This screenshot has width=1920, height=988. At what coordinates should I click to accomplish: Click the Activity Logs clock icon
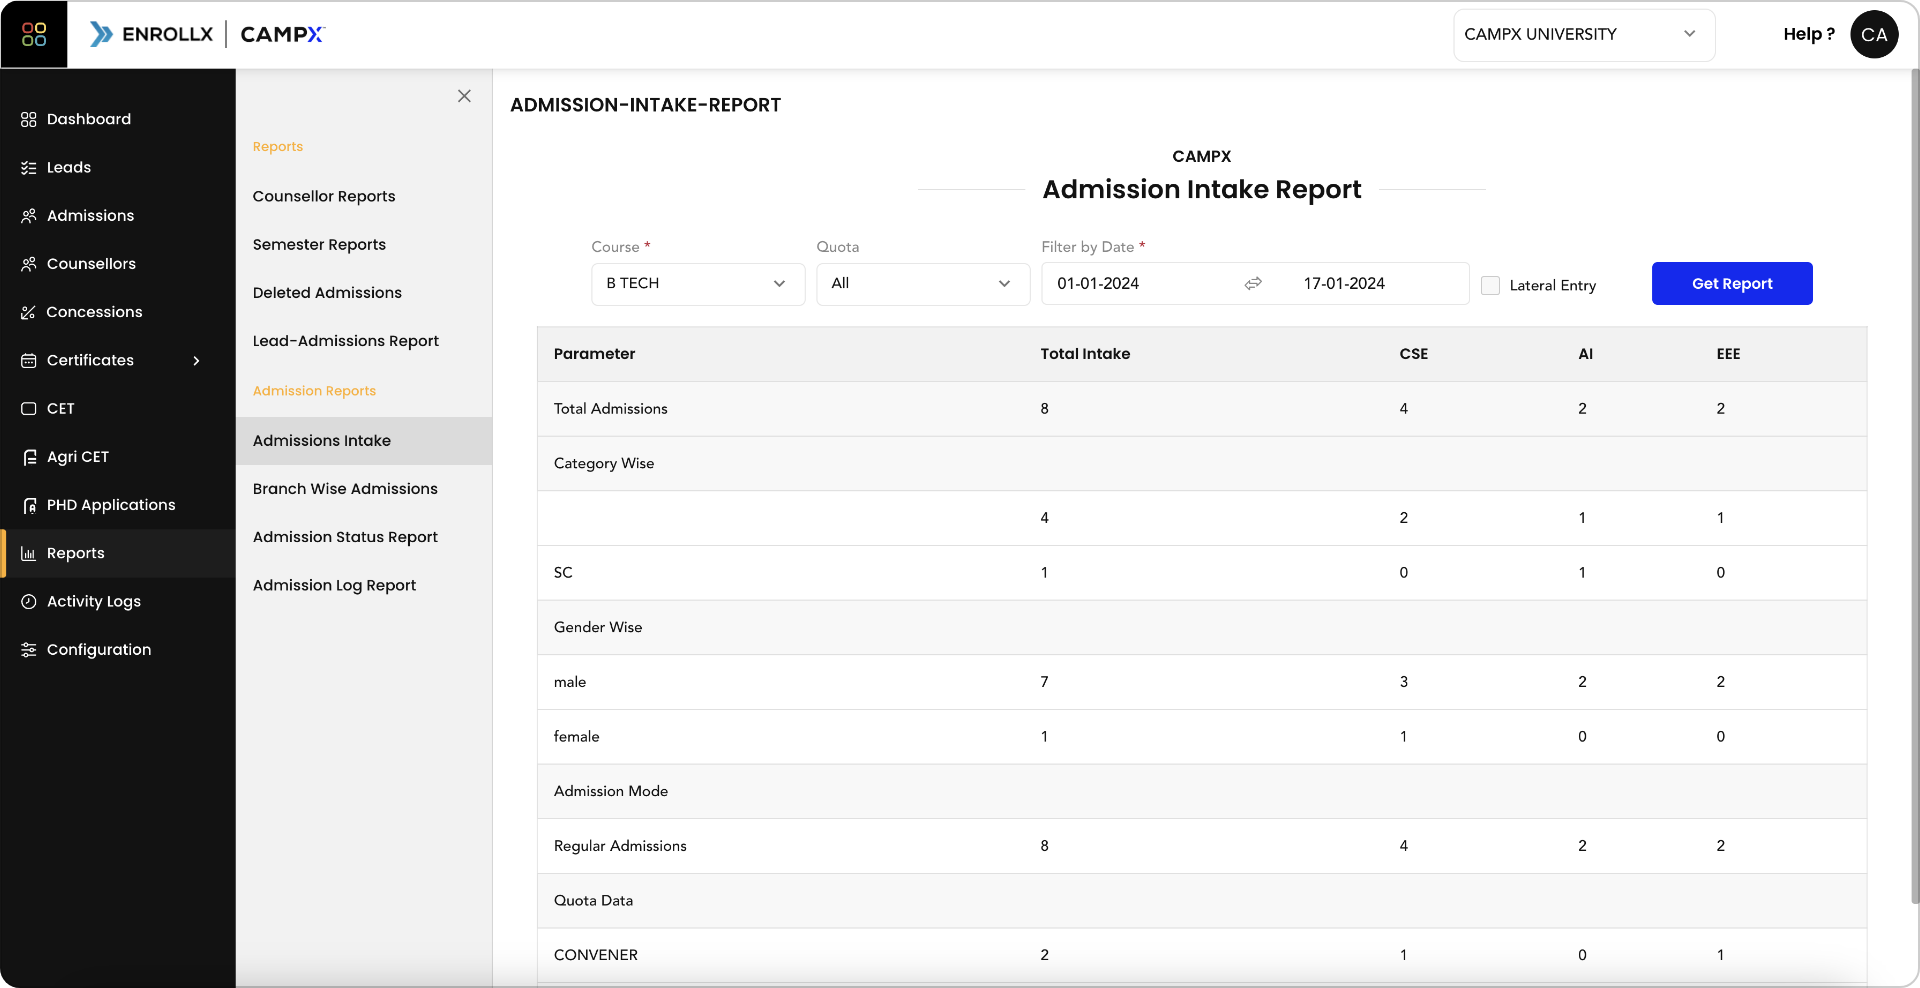pyautogui.click(x=28, y=601)
